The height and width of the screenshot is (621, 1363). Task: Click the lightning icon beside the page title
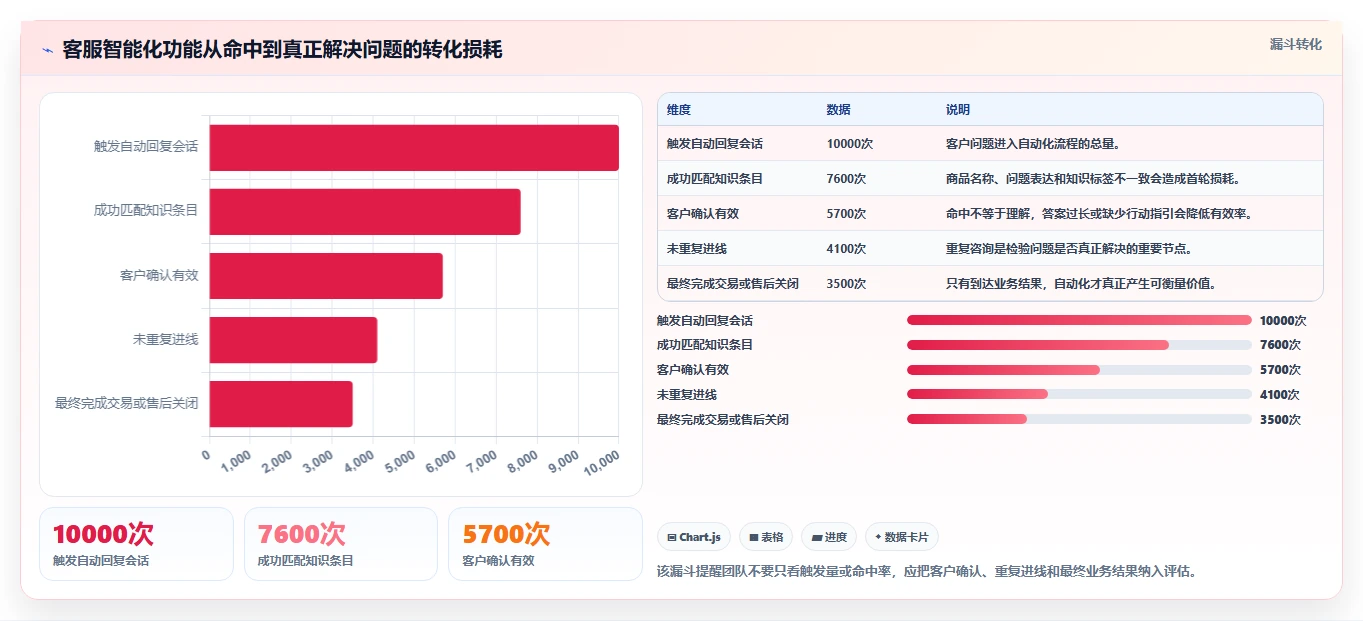coord(47,50)
